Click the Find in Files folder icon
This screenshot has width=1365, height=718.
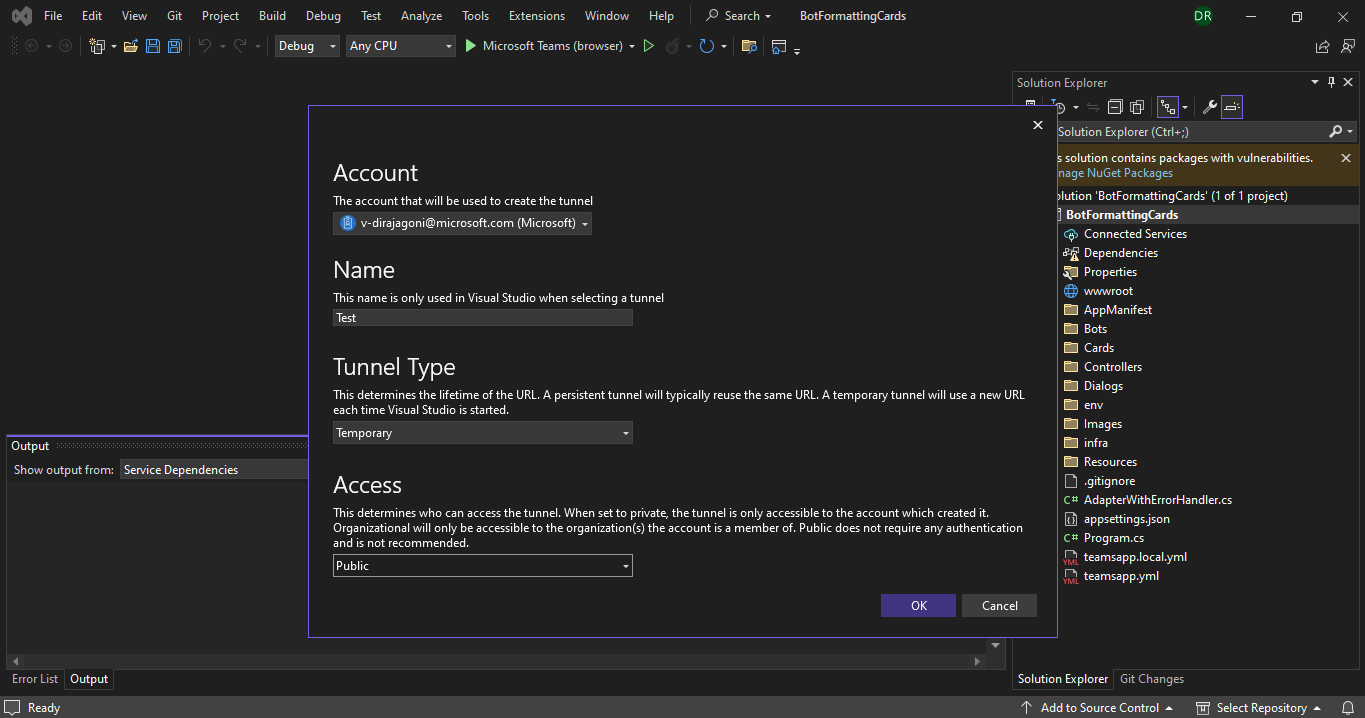click(749, 46)
